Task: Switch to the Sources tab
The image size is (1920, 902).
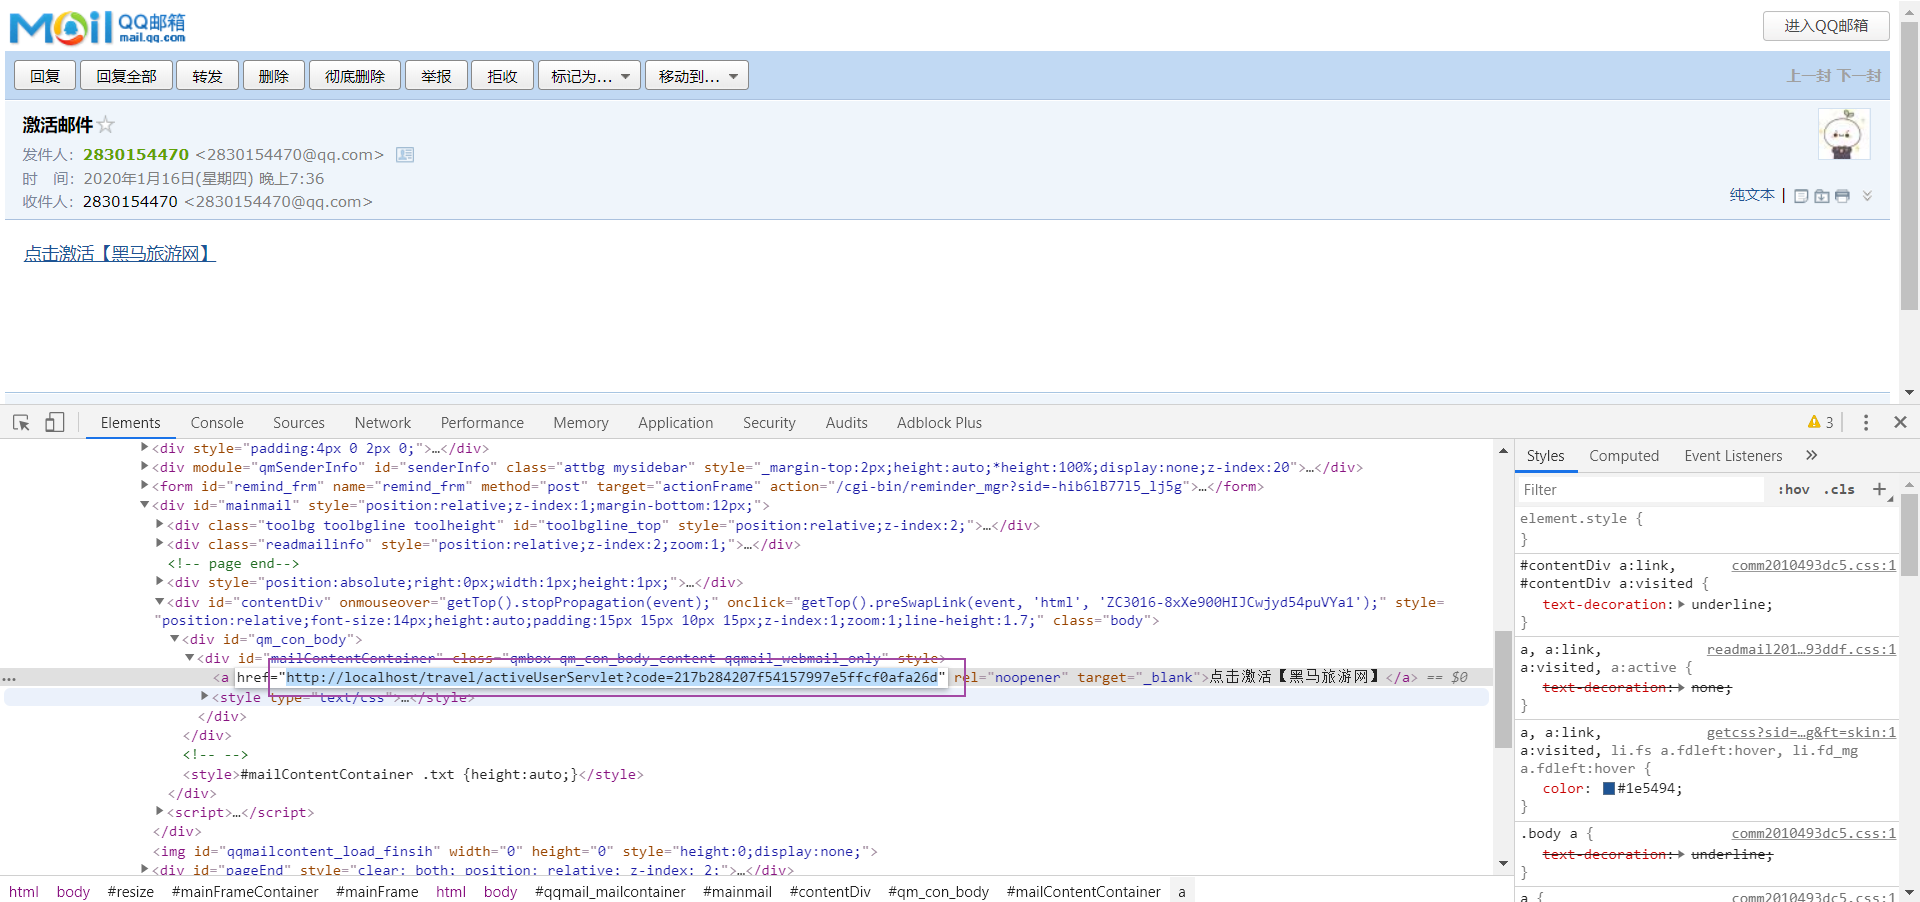Action: (299, 423)
